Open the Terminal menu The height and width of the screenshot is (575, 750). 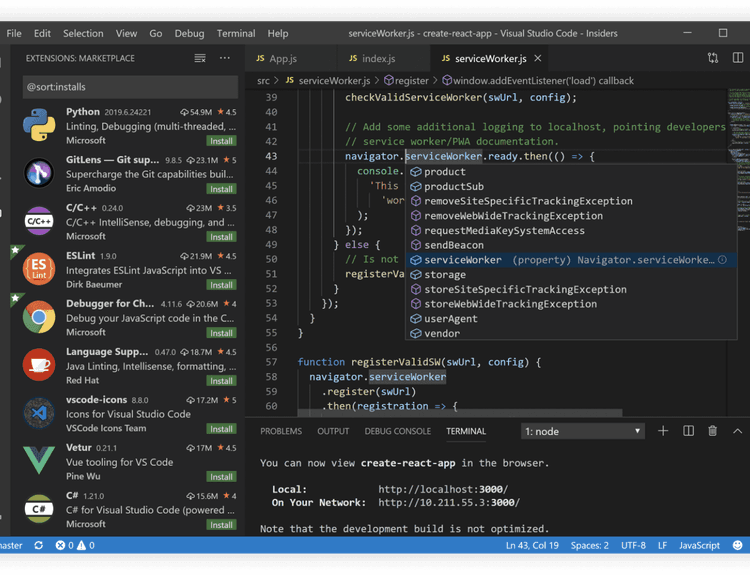pos(236,33)
